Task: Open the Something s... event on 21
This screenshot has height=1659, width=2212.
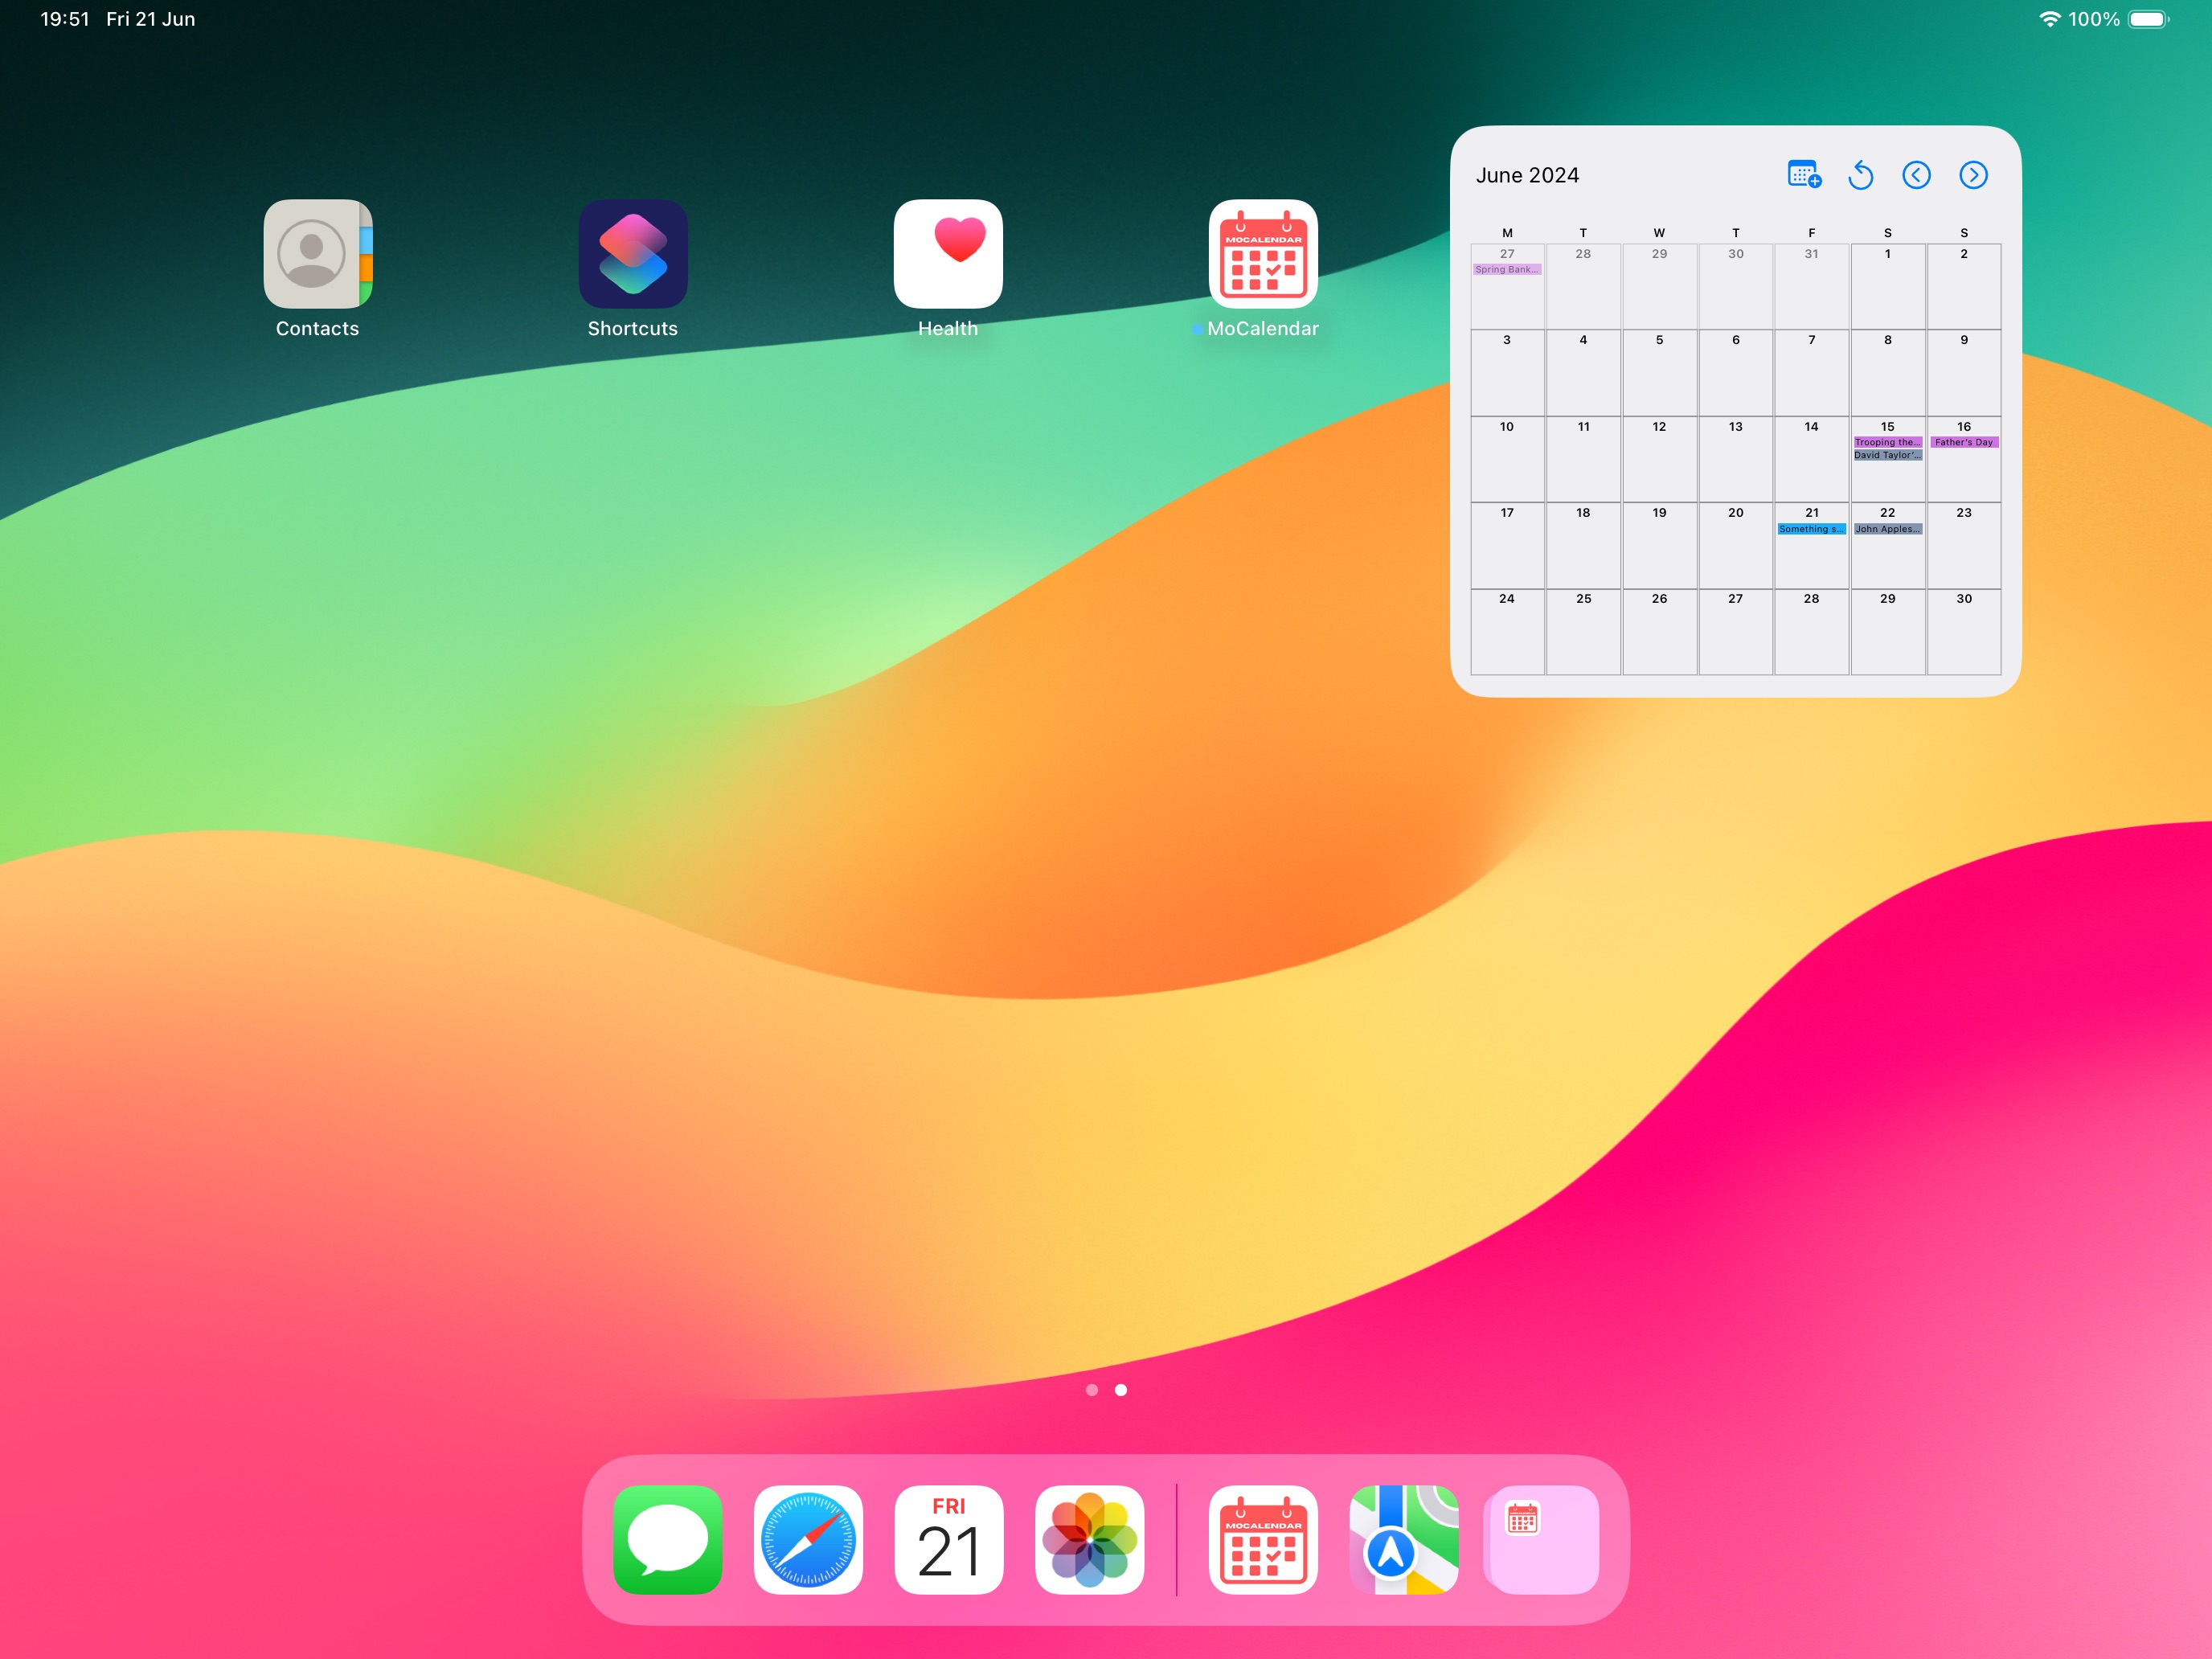Action: [x=1811, y=529]
